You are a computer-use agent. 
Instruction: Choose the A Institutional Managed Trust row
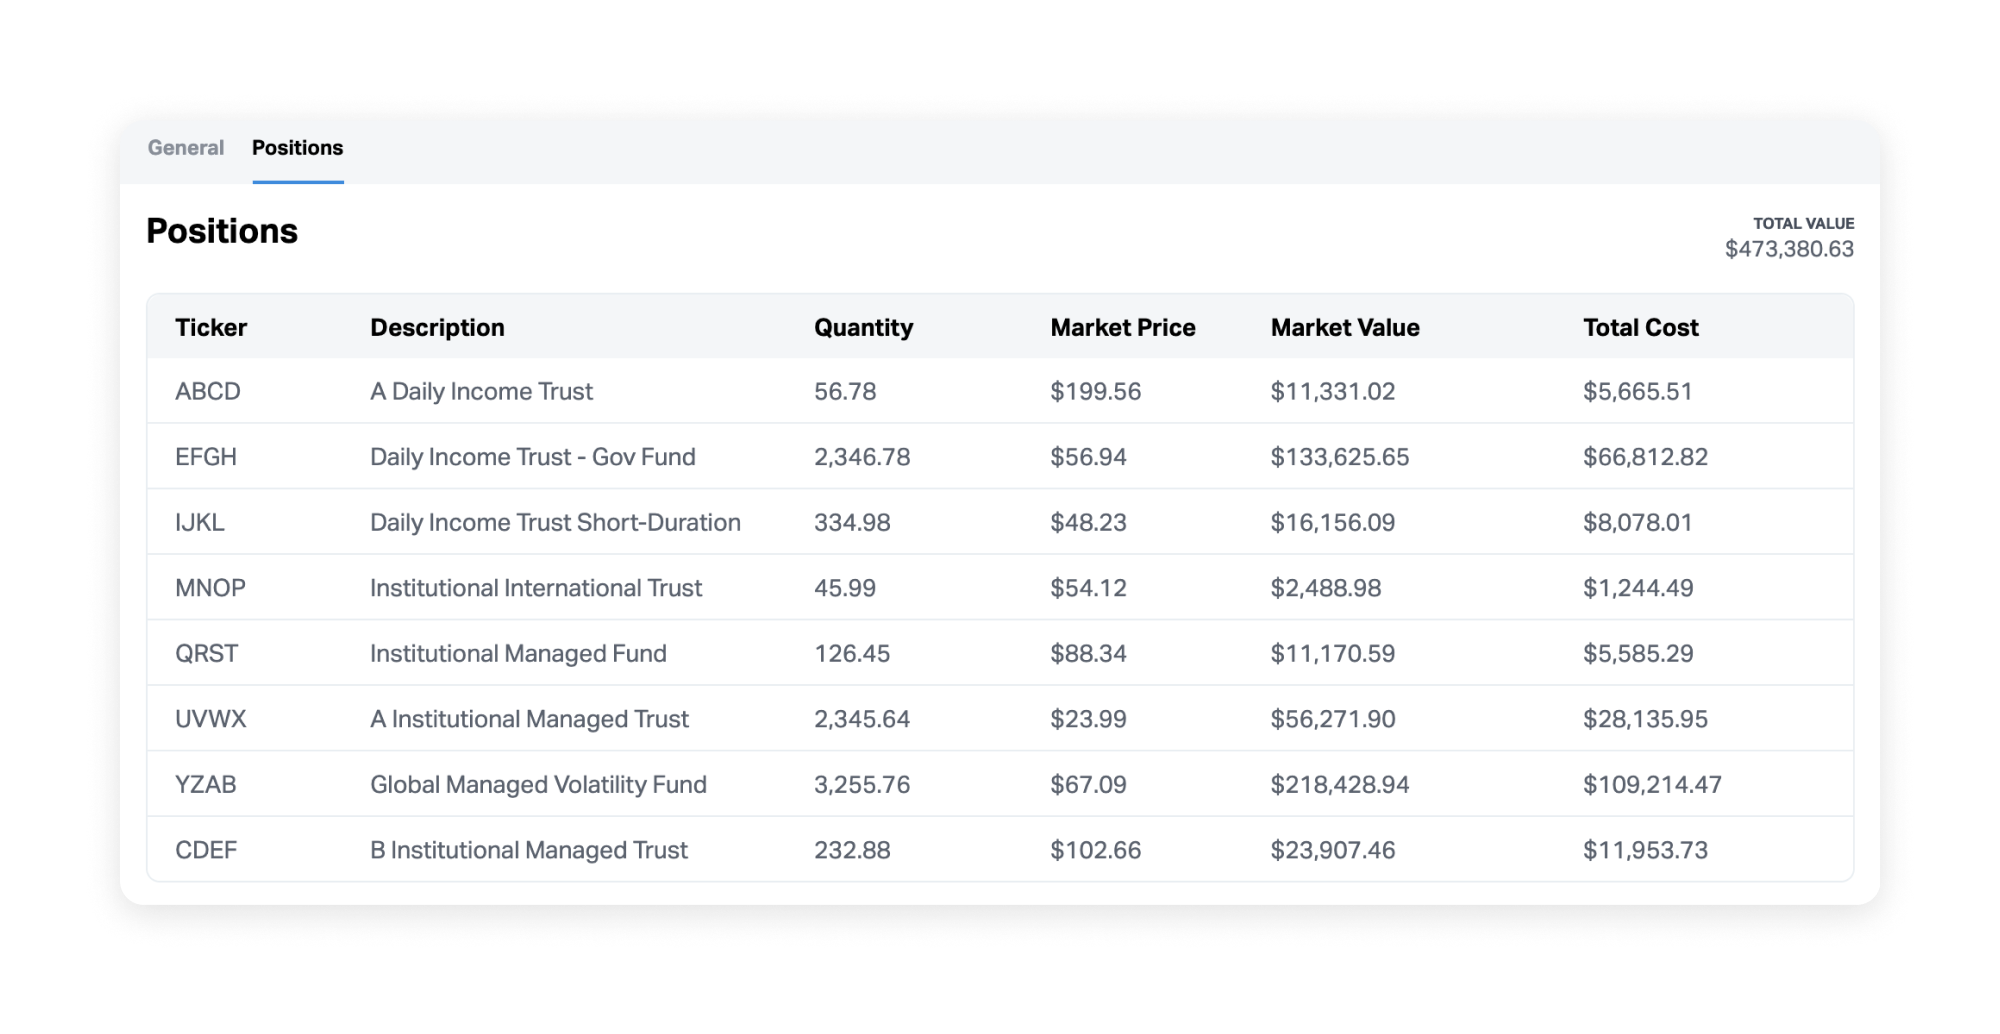point(1000,719)
